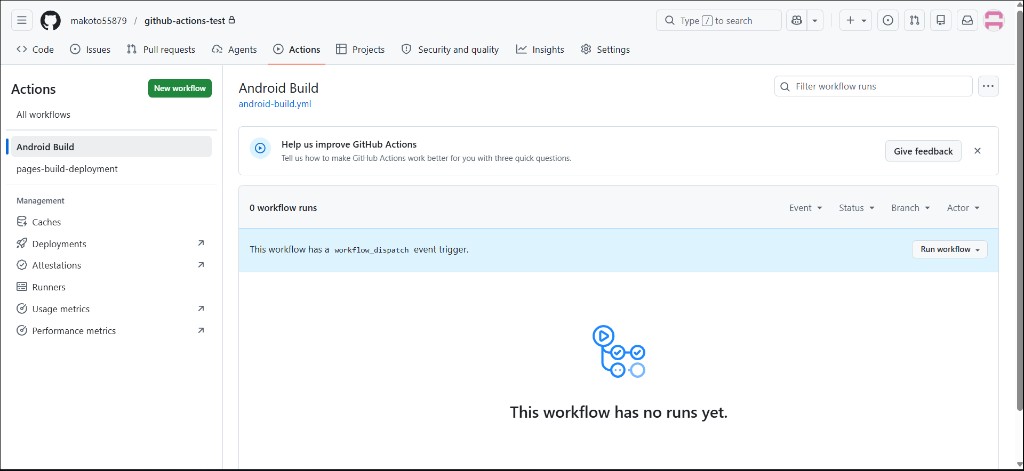Screen dimensions: 1024x471
Task: Open the Insights tab
Action: click(x=540, y=50)
